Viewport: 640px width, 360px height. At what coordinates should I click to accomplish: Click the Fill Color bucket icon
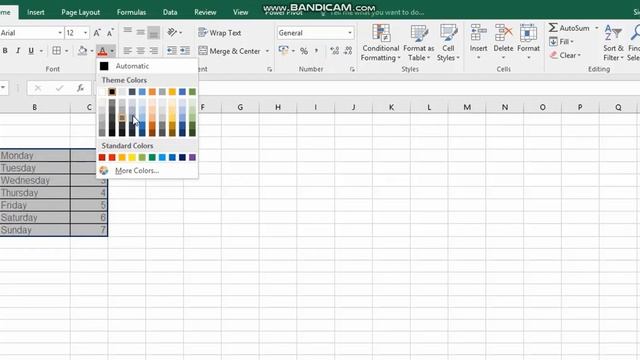tap(82, 51)
